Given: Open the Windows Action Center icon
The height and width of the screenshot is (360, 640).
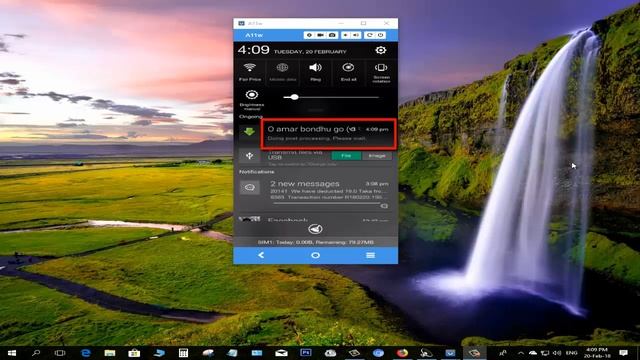Looking at the screenshot, I should pyautogui.click(x=623, y=353).
